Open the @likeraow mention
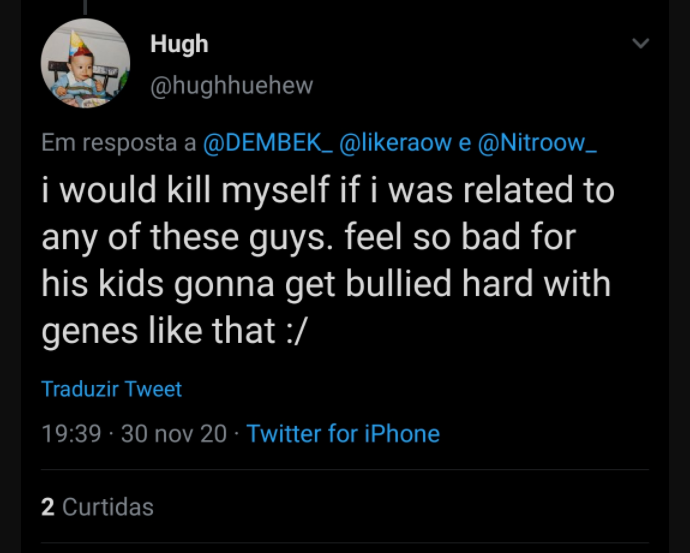690x553 pixels. (396, 143)
